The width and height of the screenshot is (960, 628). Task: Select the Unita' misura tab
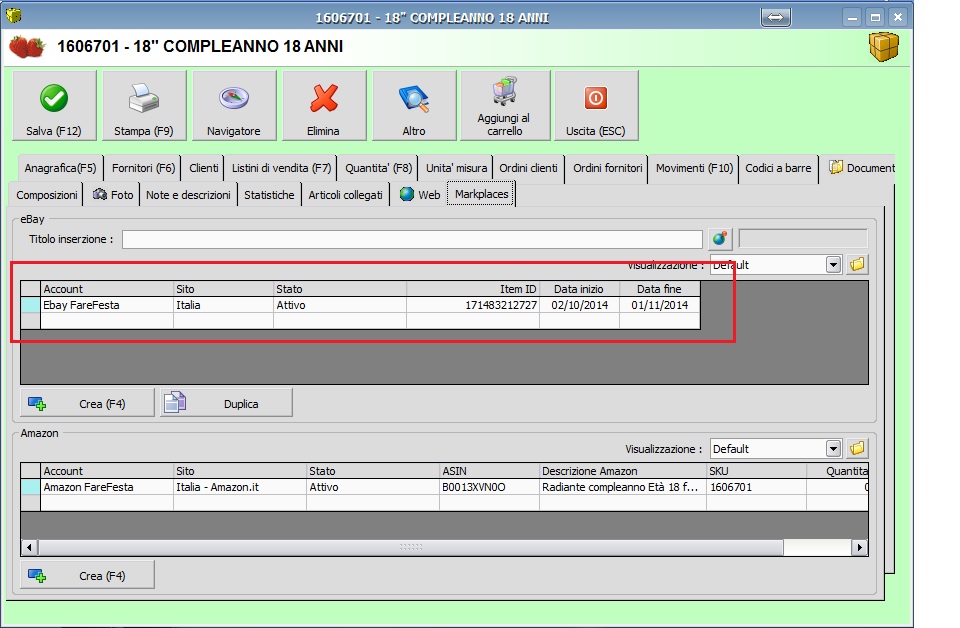tap(457, 168)
